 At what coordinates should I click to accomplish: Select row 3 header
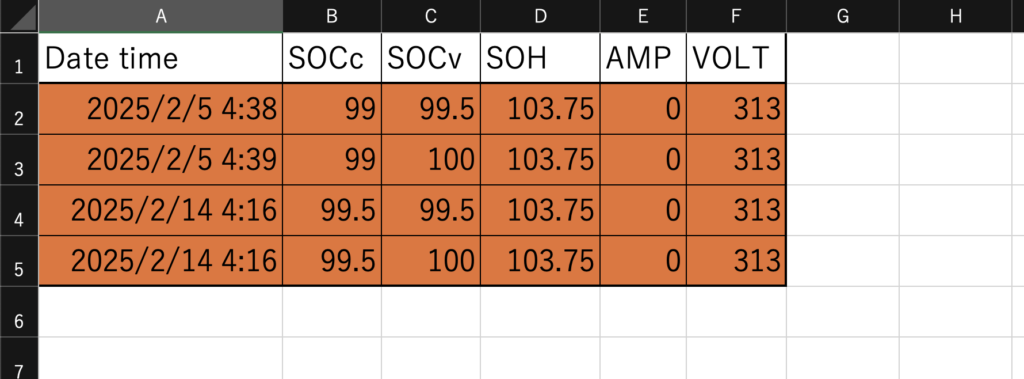[x=19, y=159]
